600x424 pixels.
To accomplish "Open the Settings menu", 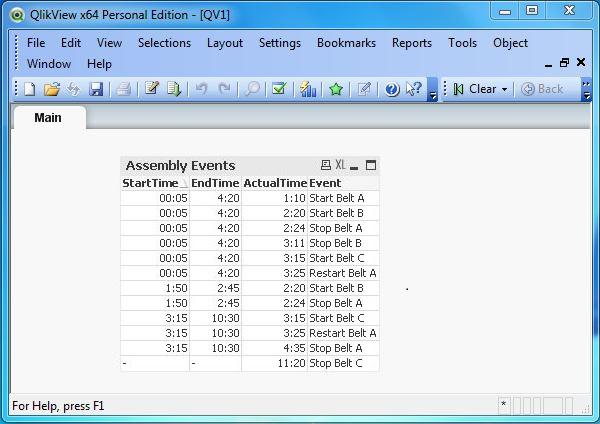I will 280,43.
